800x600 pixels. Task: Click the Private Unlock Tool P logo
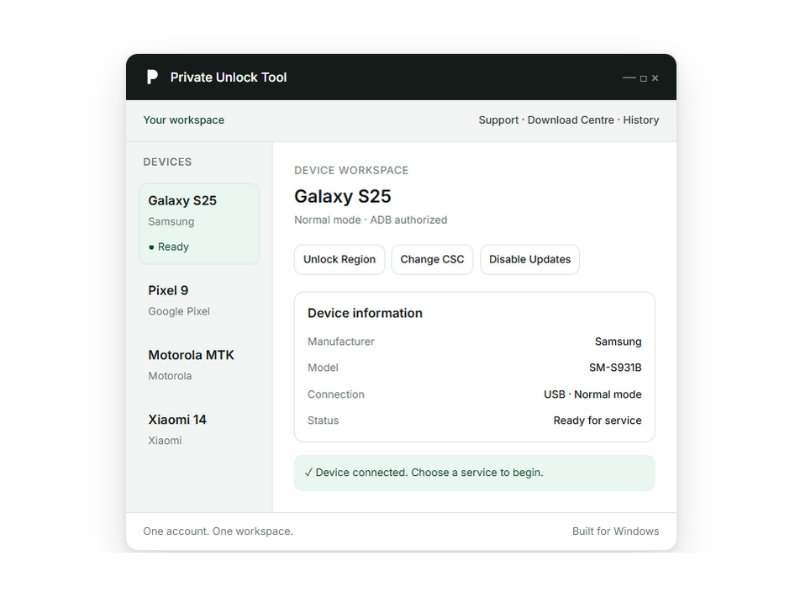tap(152, 77)
